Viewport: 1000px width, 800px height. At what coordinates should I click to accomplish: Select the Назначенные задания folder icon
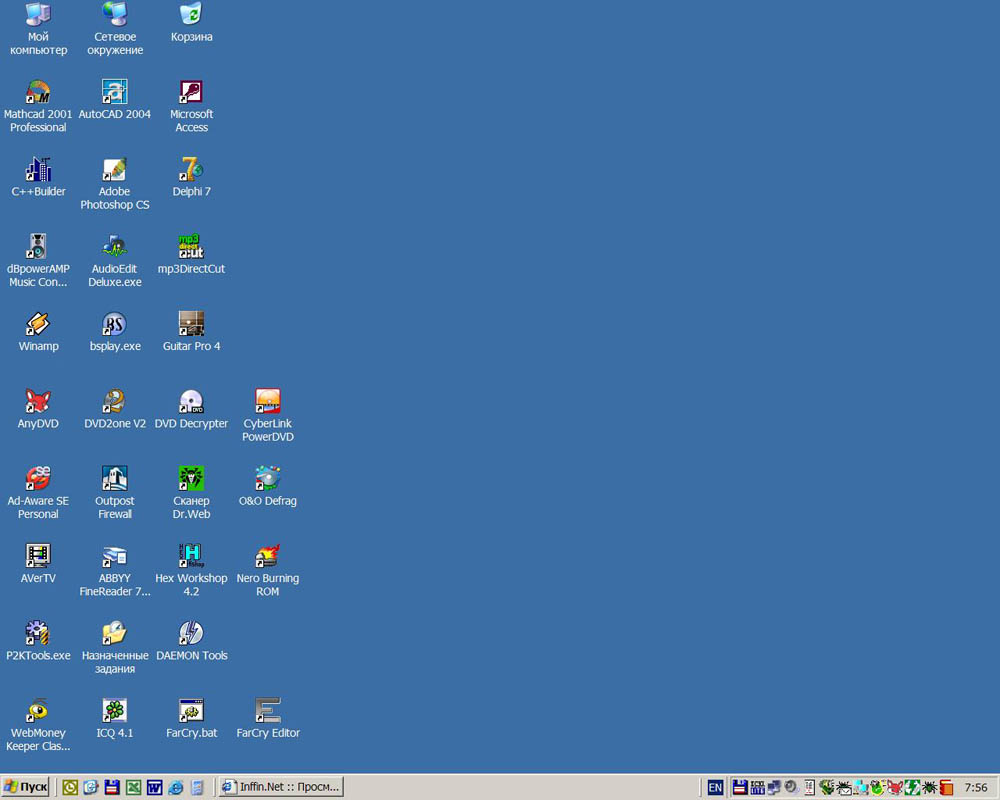tap(115, 647)
